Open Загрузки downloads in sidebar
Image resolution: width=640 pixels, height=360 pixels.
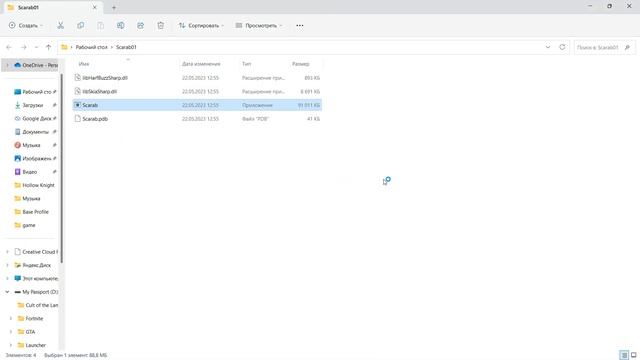(33, 105)
